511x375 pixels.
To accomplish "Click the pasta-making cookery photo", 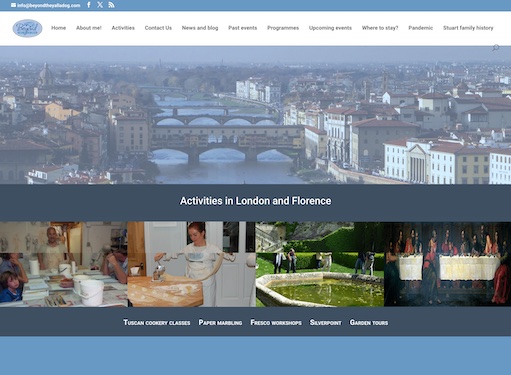I will [x=192, y=264].
